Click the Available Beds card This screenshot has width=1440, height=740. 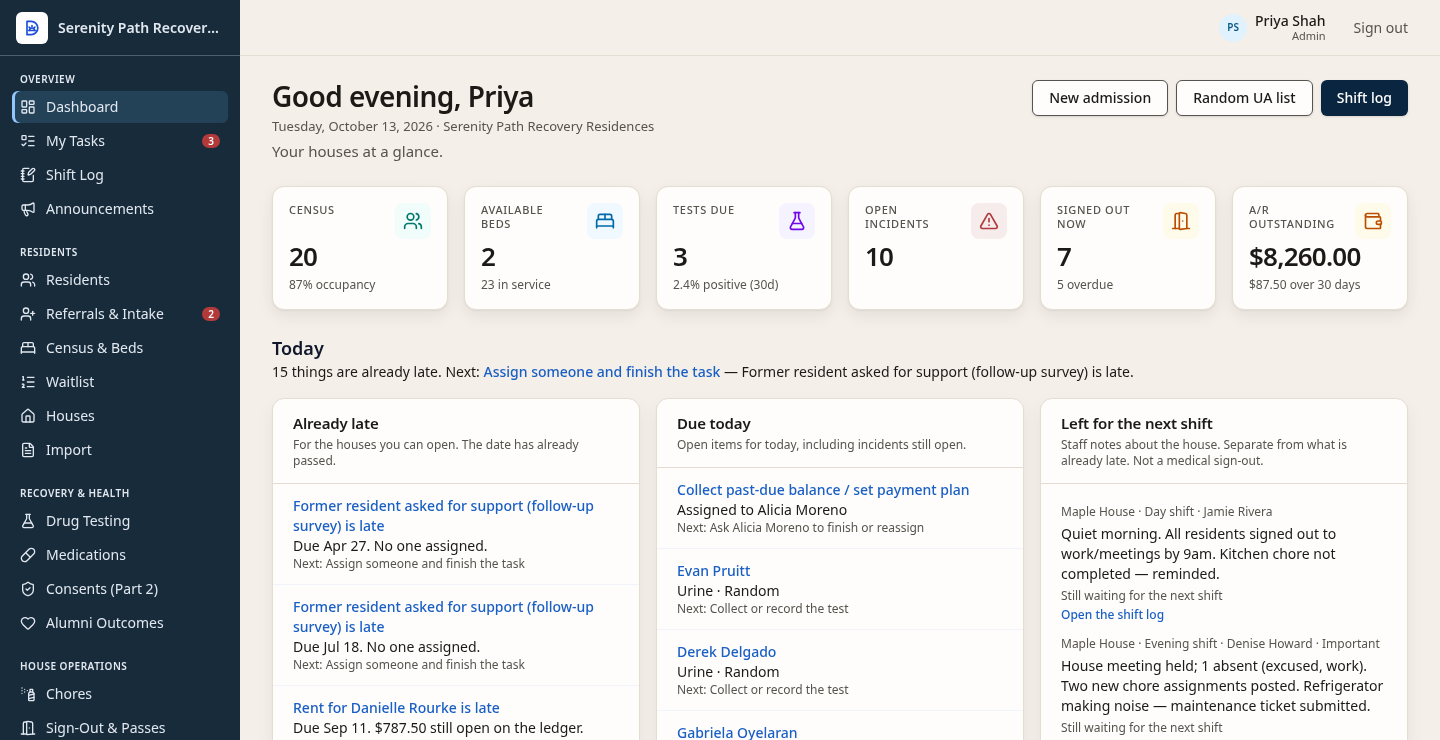(x=552, y=248)
